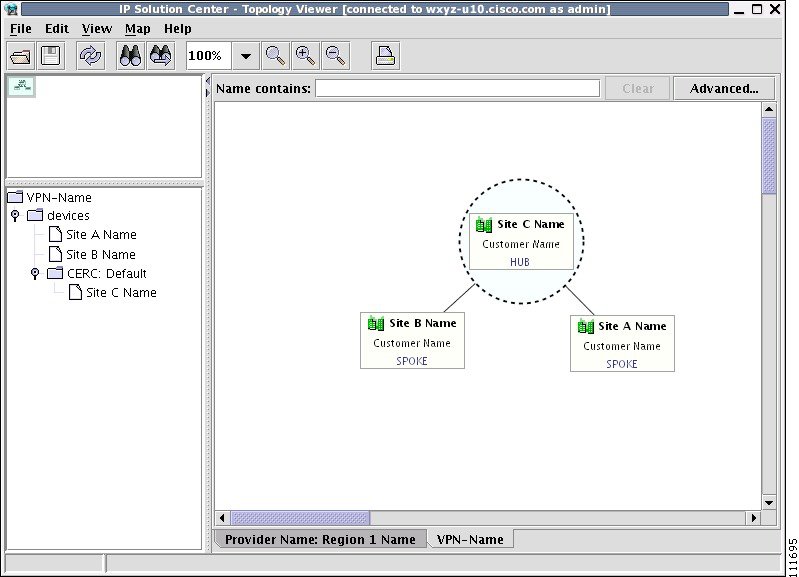
Task: Click the Site A Name document icon in the tree
Action: point(55,234)
